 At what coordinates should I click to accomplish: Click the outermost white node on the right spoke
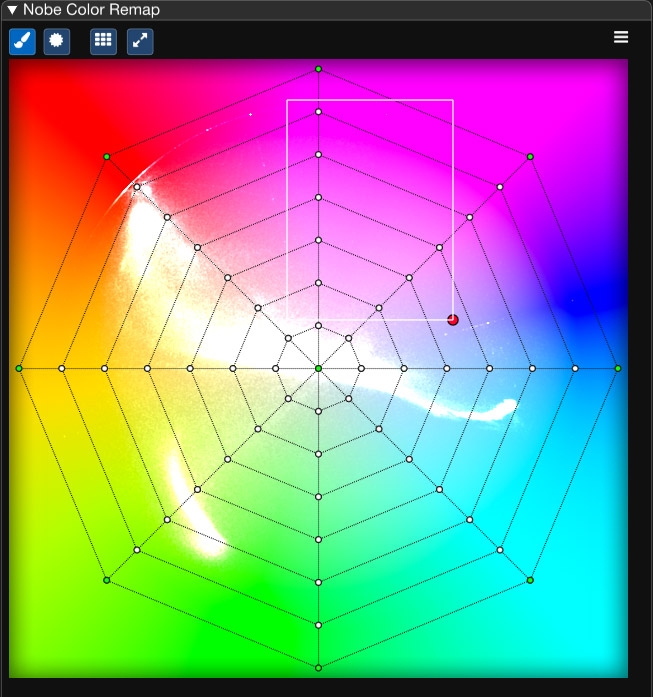[575, 369]
